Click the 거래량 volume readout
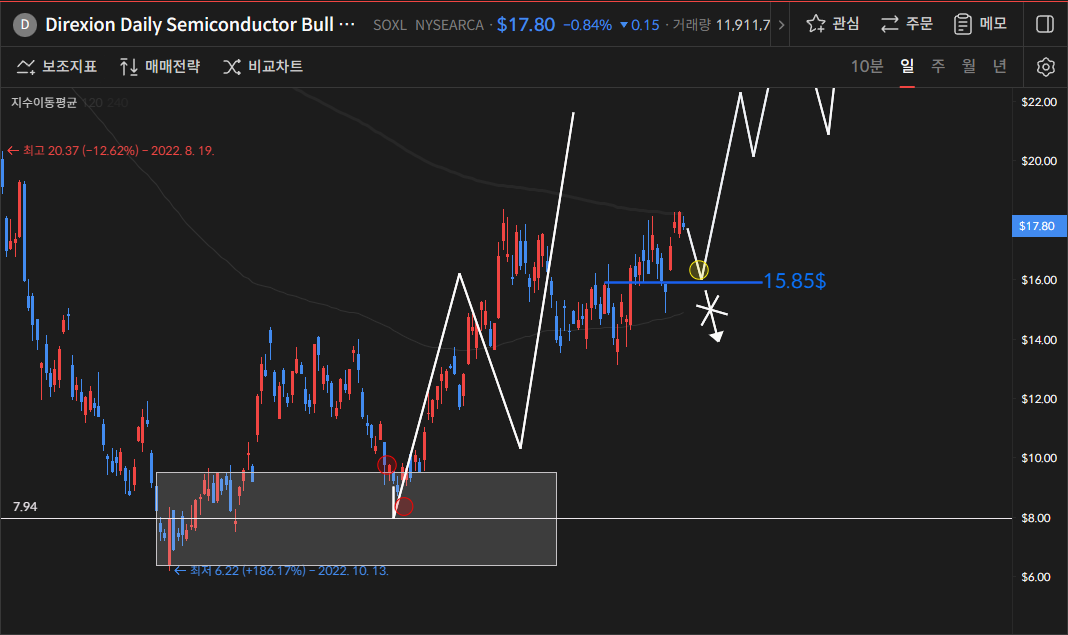This screenshot has width=1068, height=635. [x=721, y=25]
